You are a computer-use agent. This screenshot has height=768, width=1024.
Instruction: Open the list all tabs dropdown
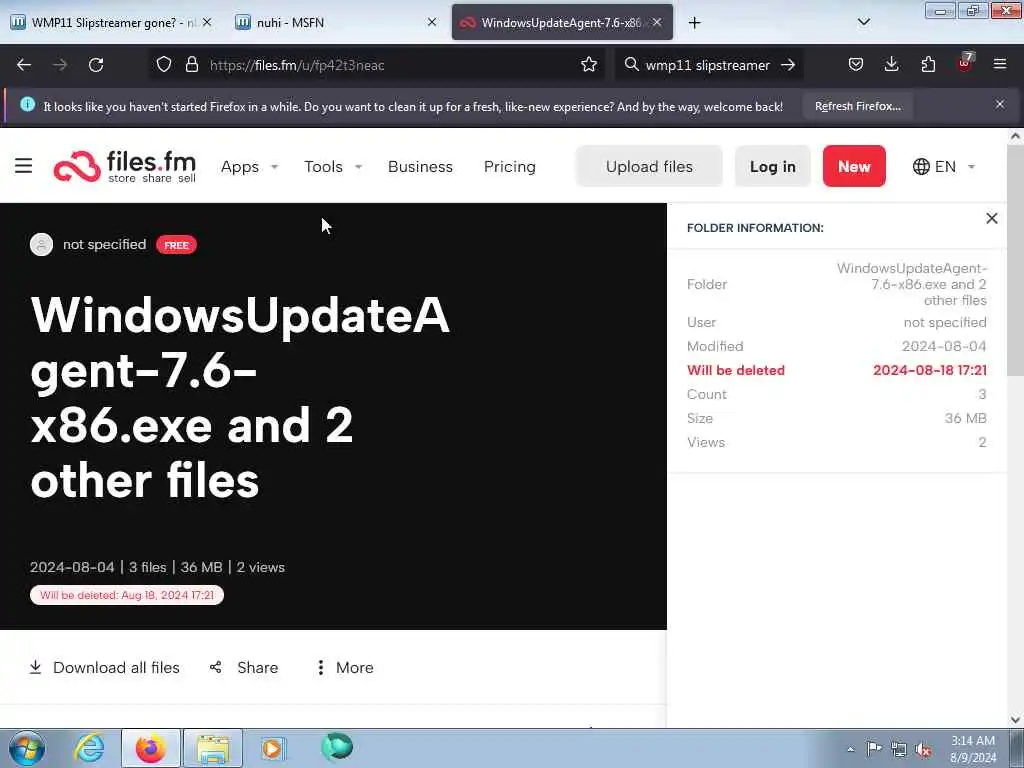[863, 22]
